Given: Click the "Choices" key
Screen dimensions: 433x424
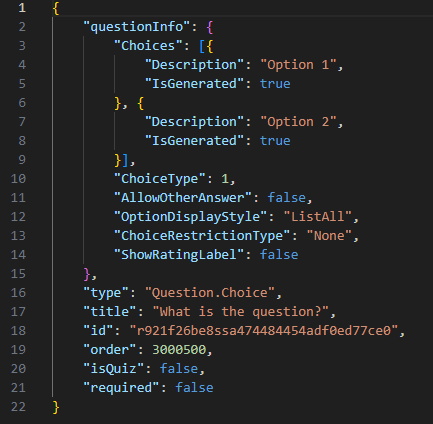Looking at the screenshot, I should coord(148,46).
